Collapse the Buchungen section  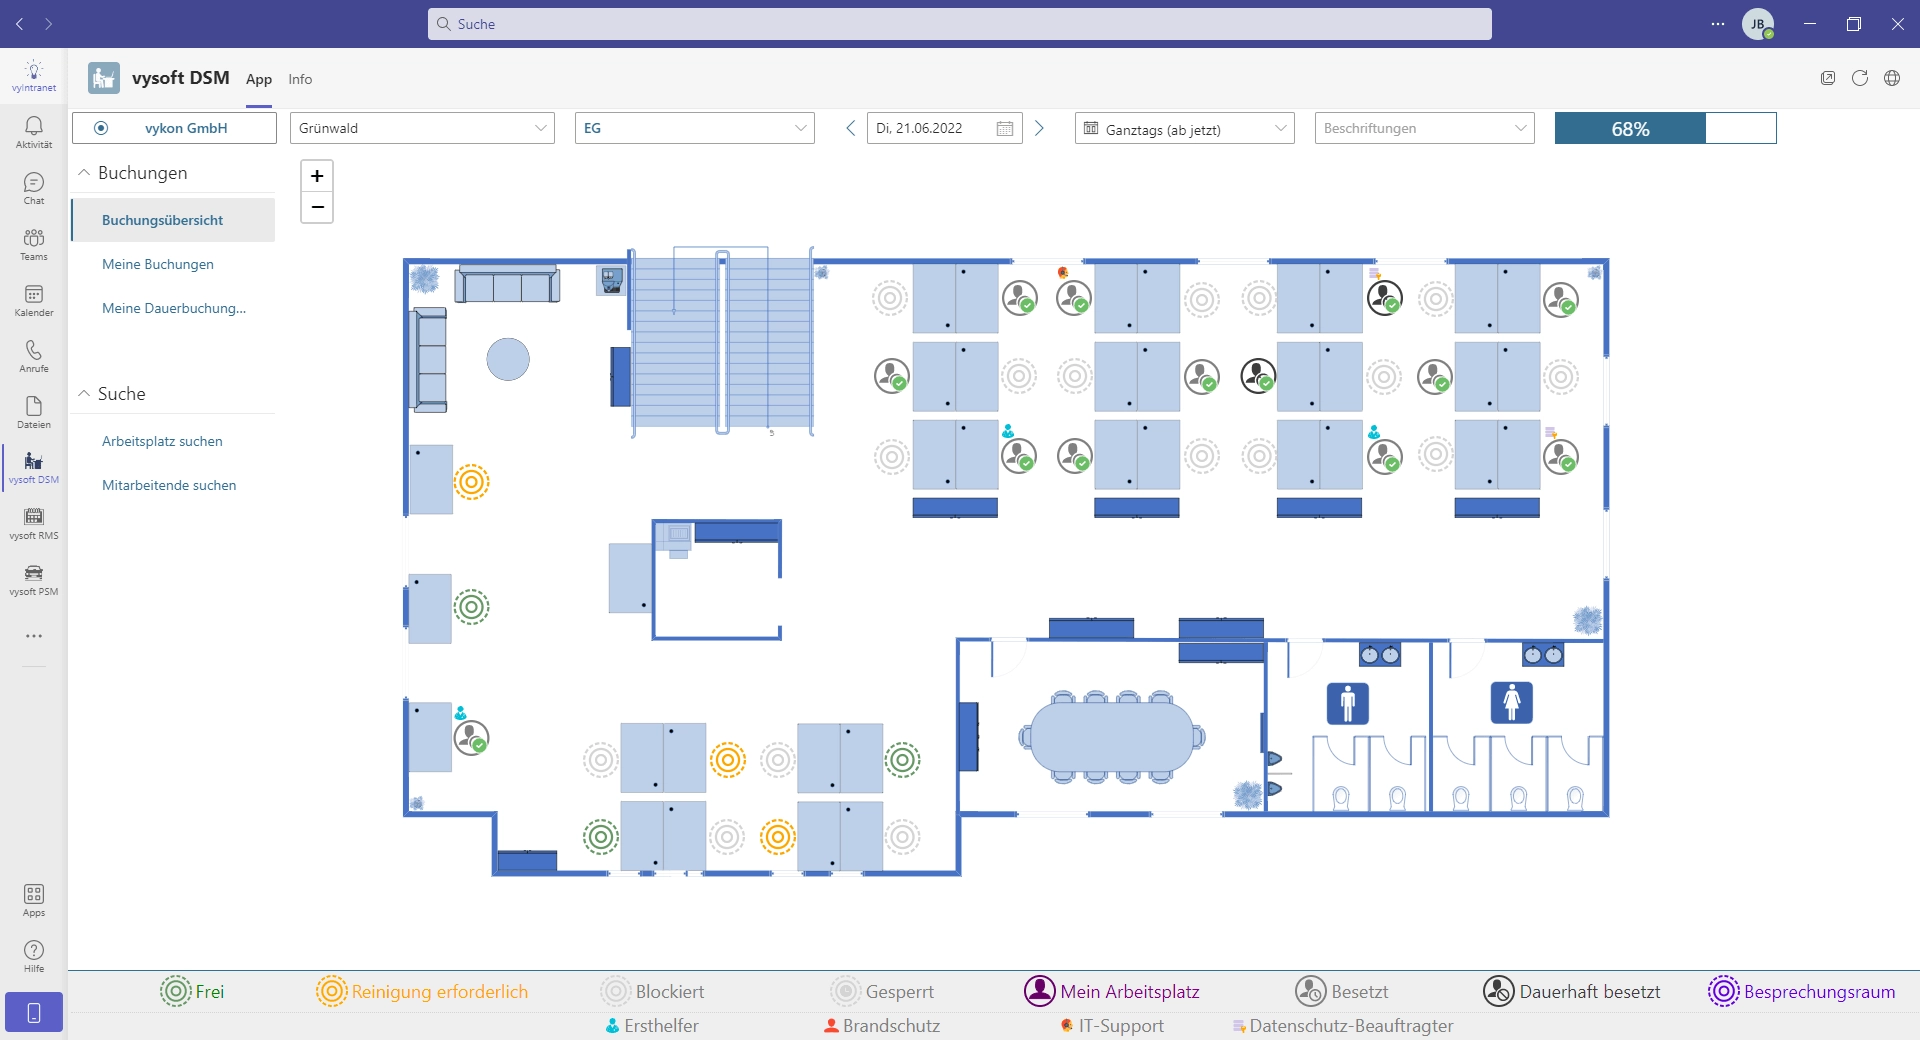pyautogui.click(x=84, y=173)
